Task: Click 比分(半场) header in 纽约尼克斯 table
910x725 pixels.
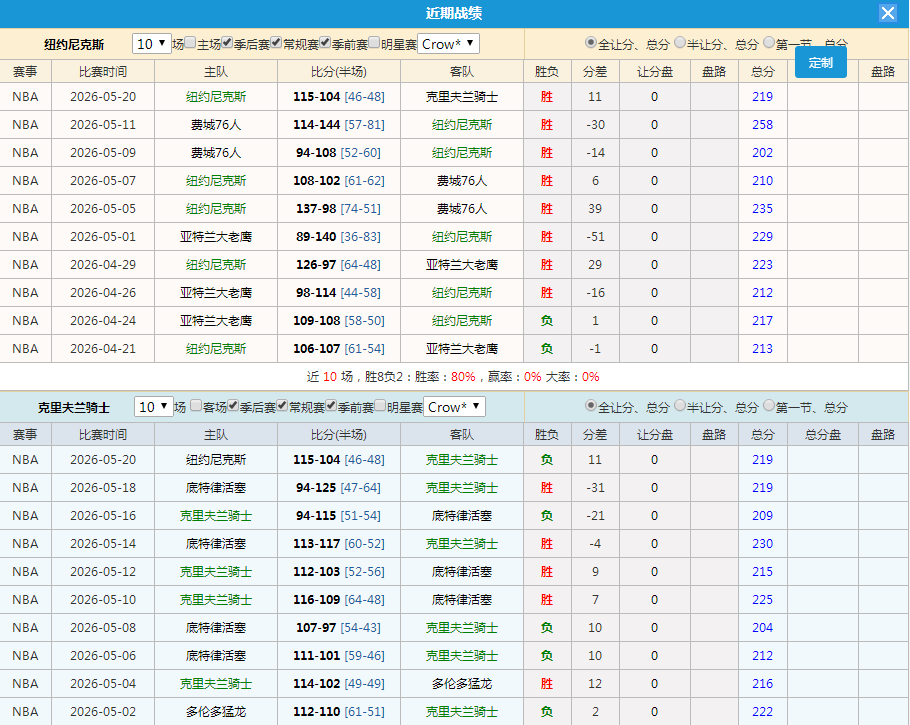Action: pos(338,71)
